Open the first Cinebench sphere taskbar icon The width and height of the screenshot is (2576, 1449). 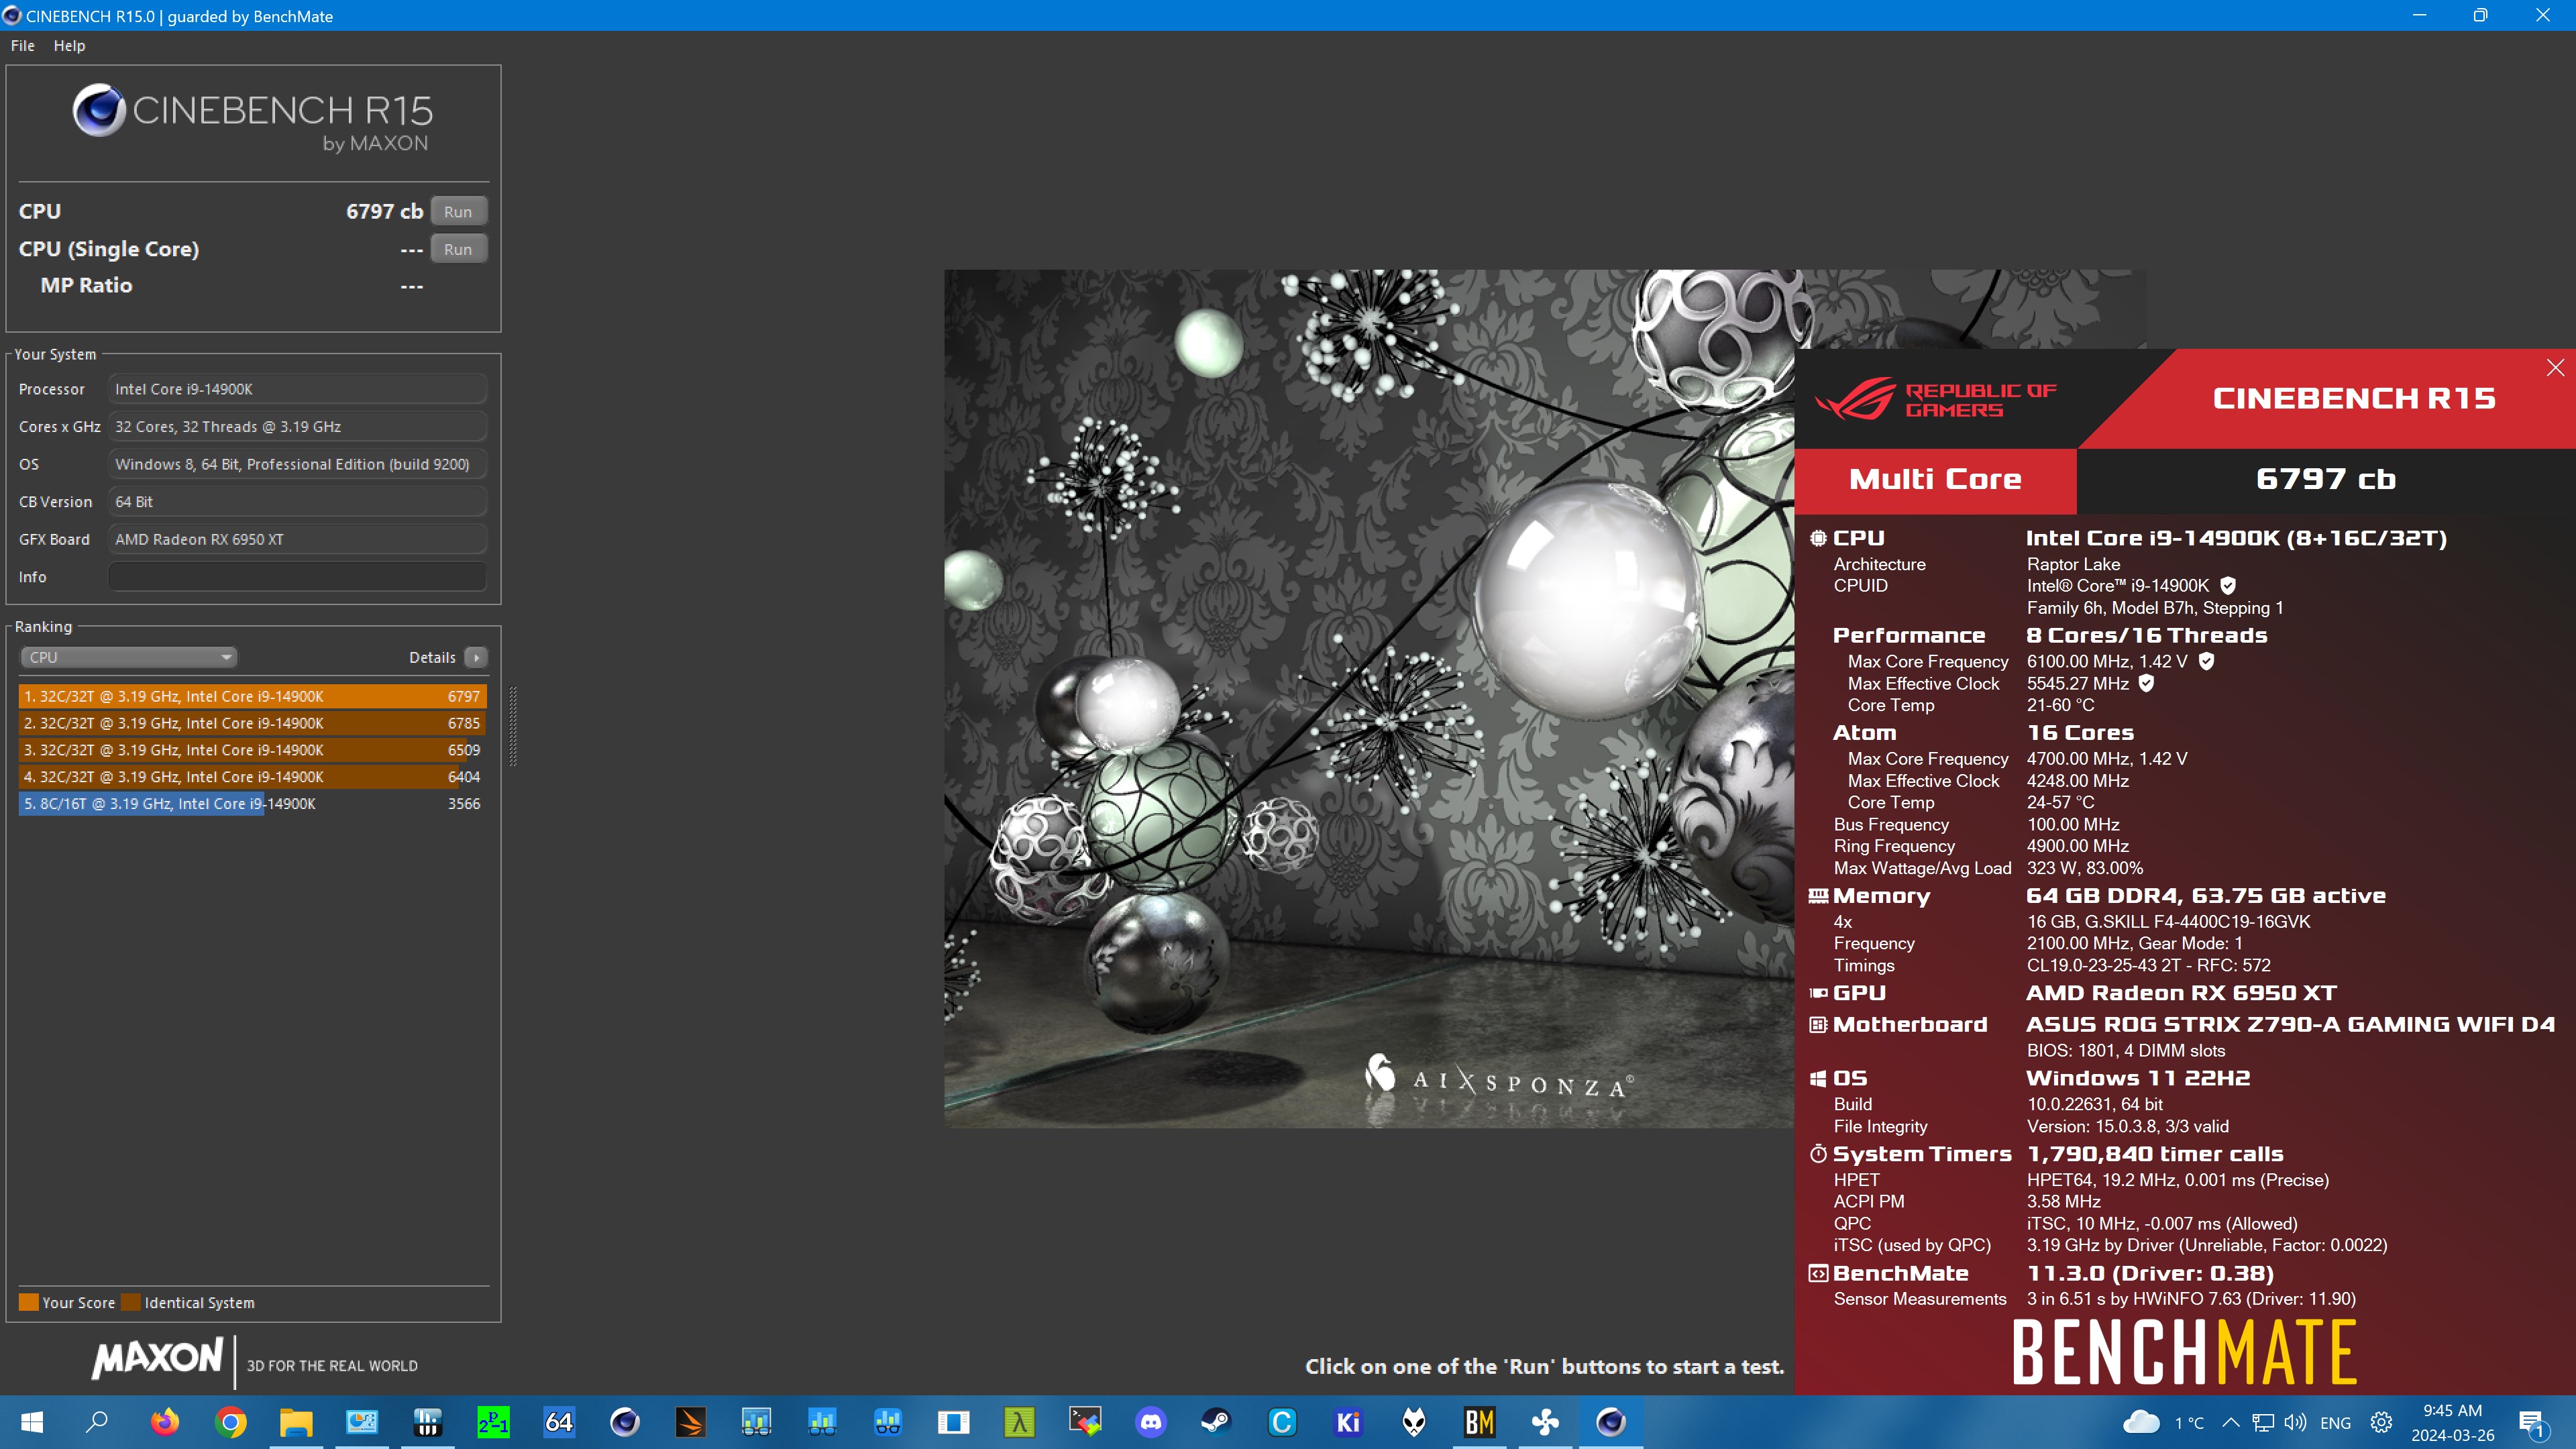(x=625, y=1422)
